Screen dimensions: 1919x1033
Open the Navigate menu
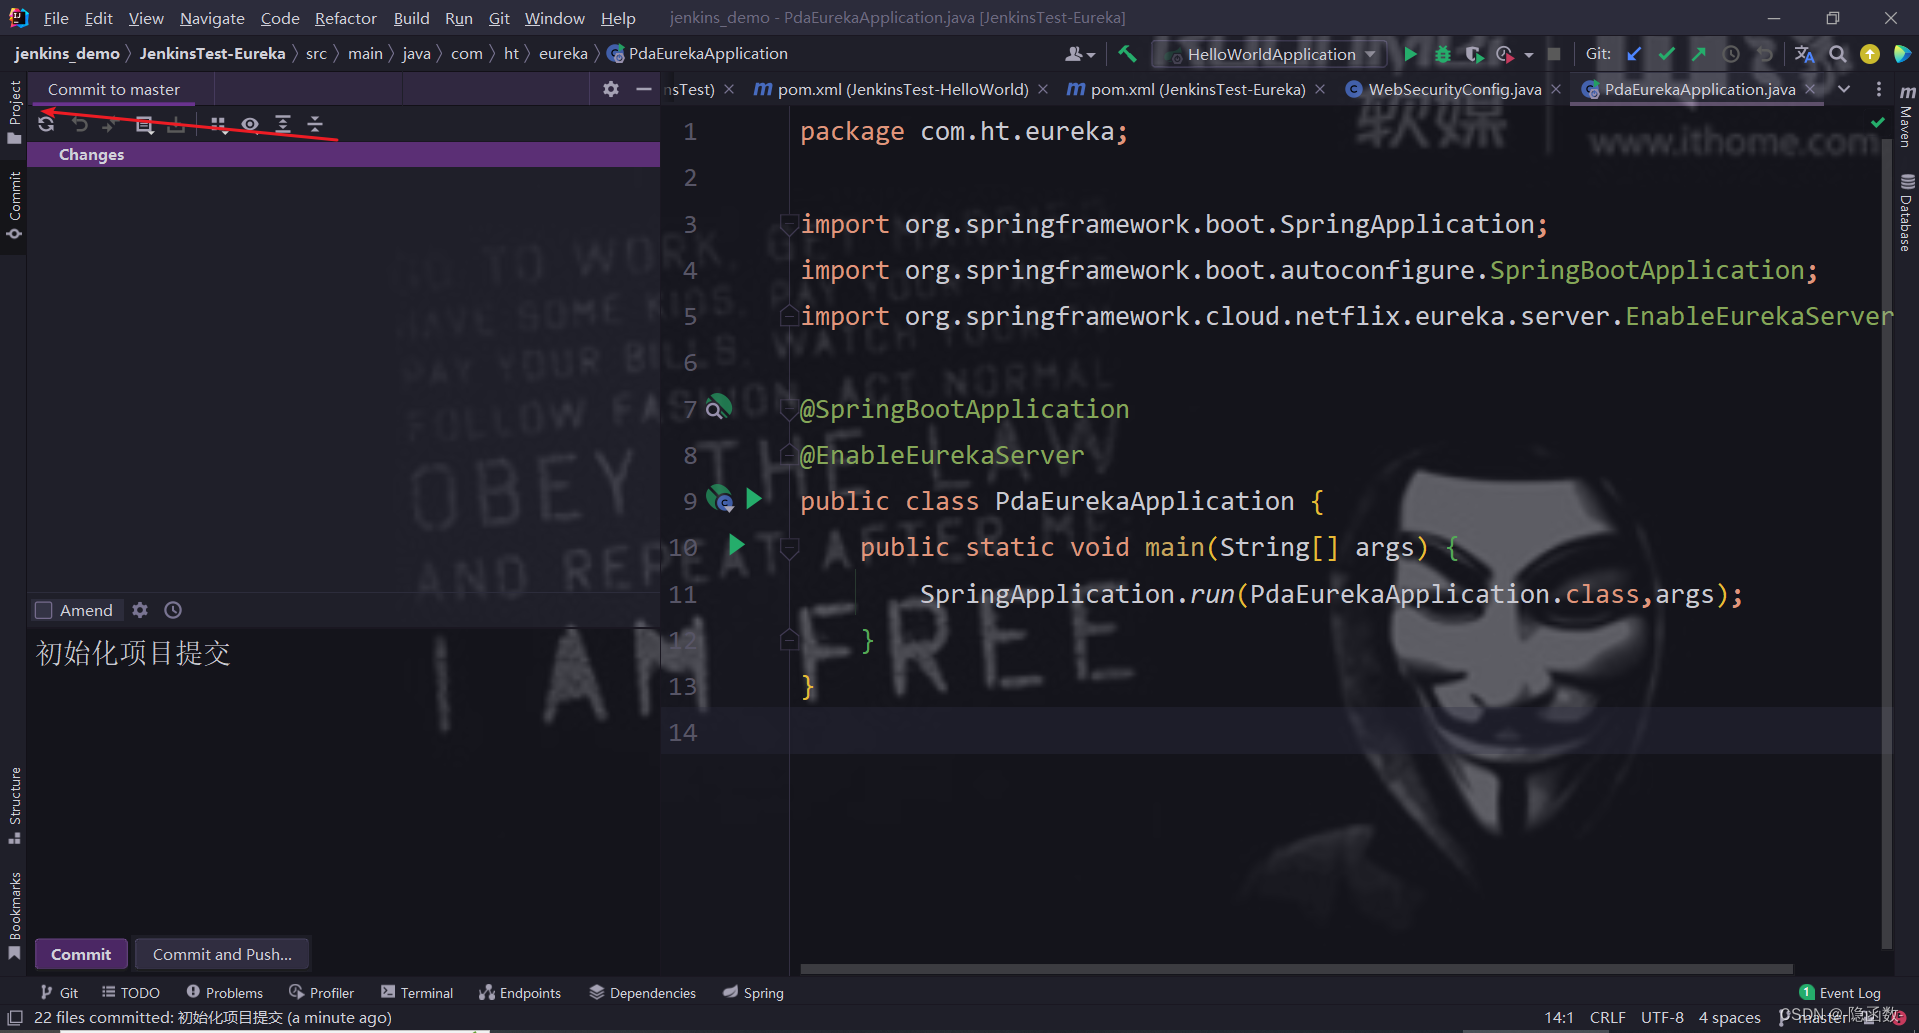point(212,18)
